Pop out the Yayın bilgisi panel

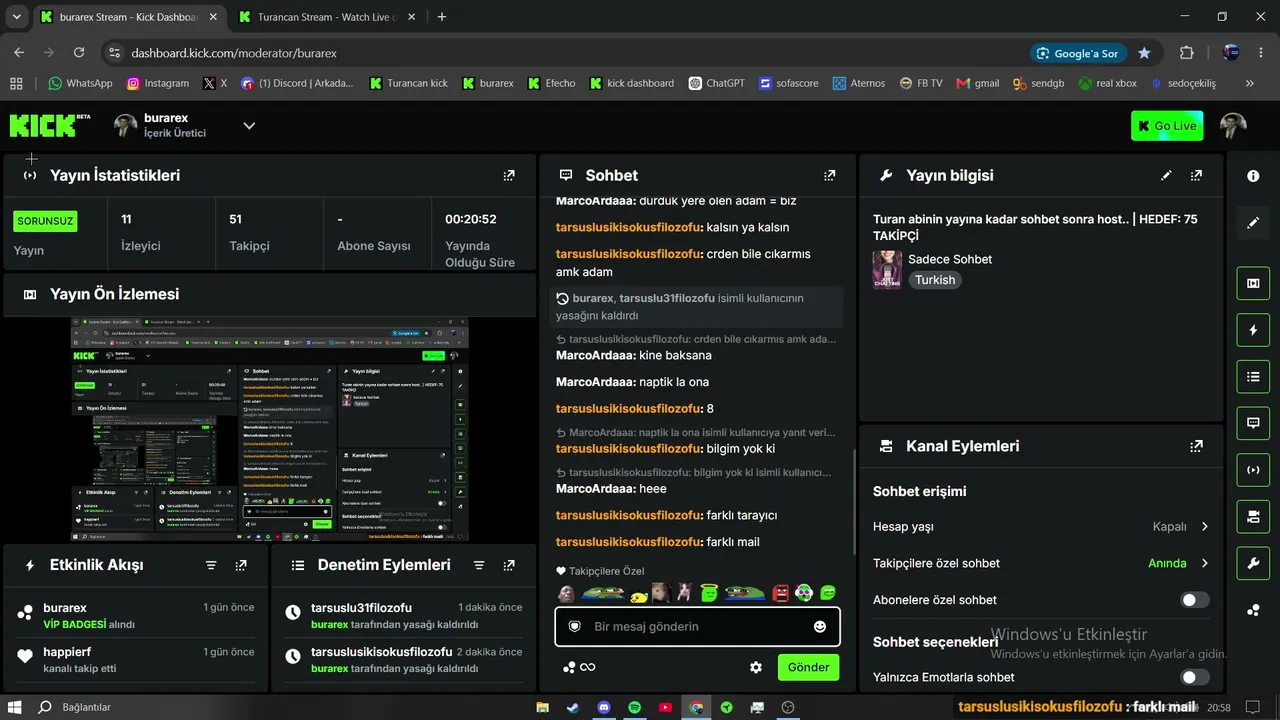[x=1196, y=175]
